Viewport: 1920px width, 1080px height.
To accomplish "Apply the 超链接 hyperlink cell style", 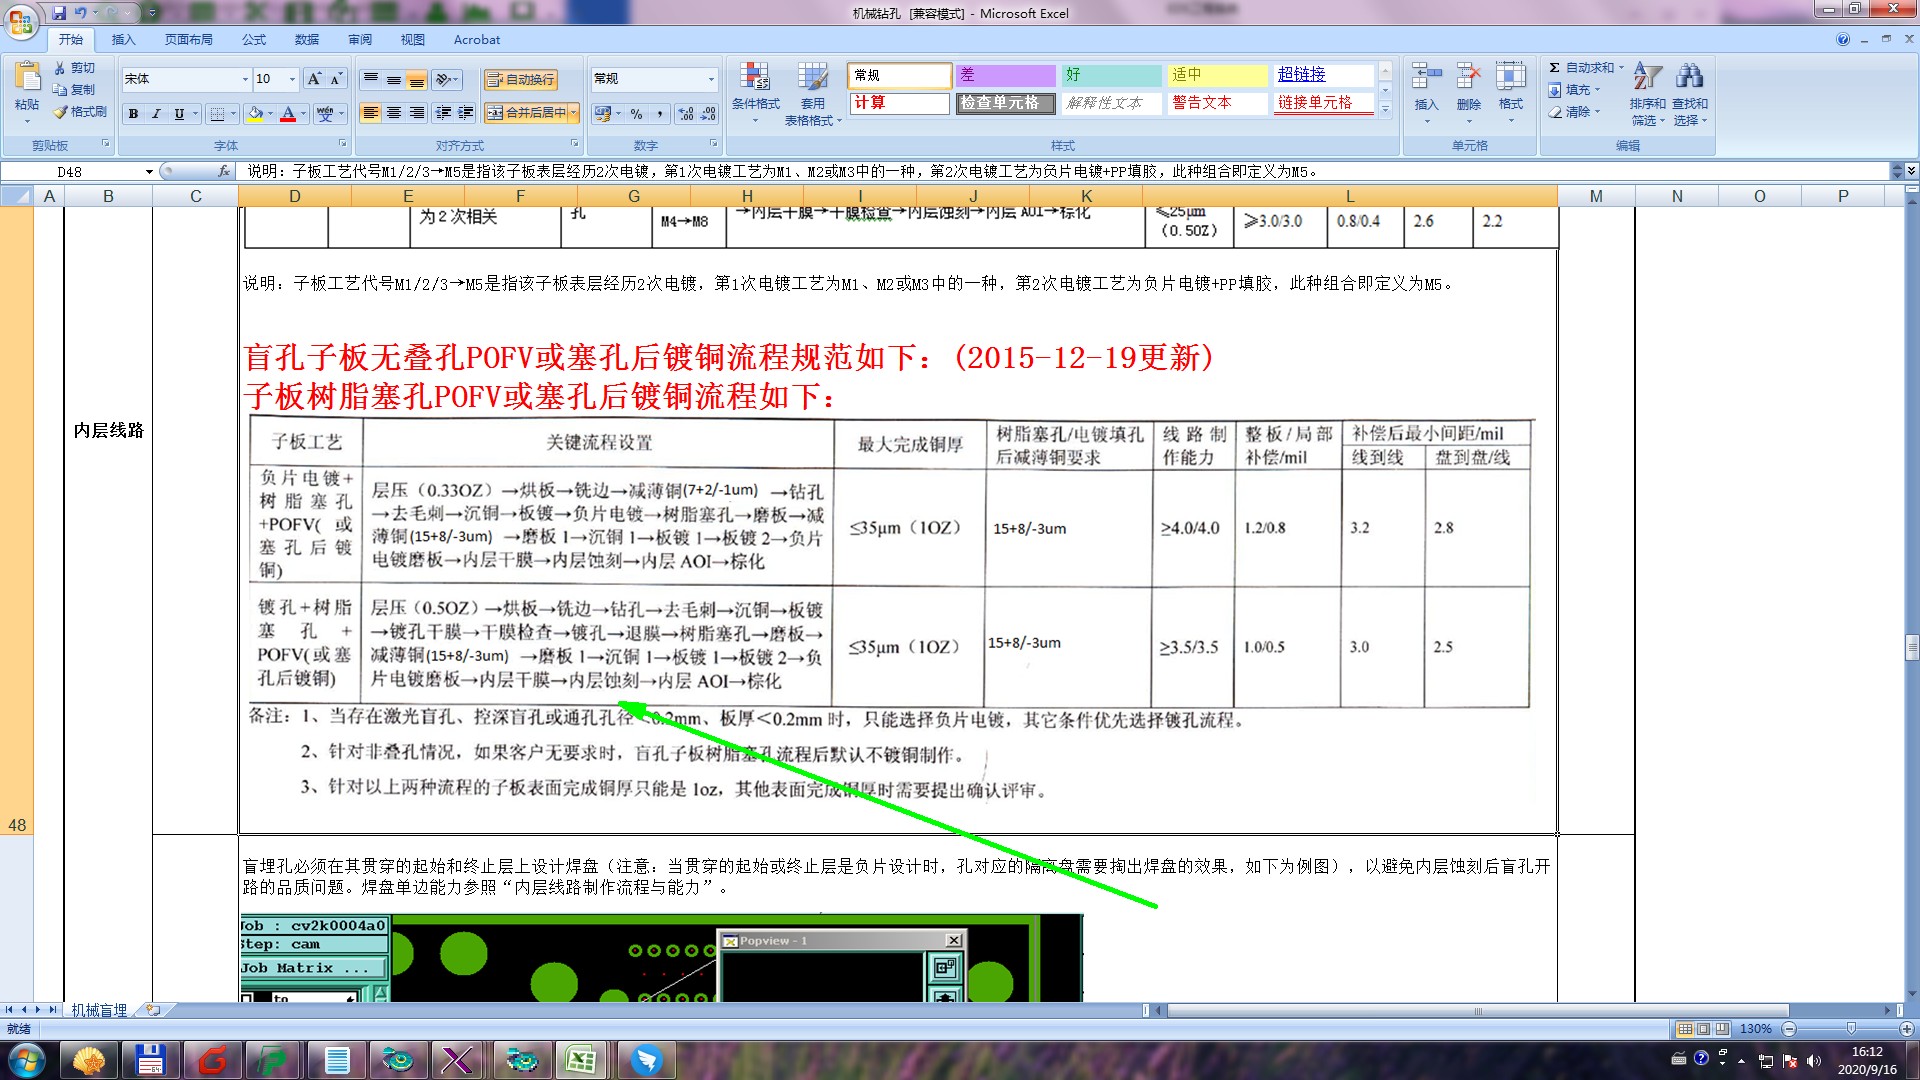I will (1322, 75).
